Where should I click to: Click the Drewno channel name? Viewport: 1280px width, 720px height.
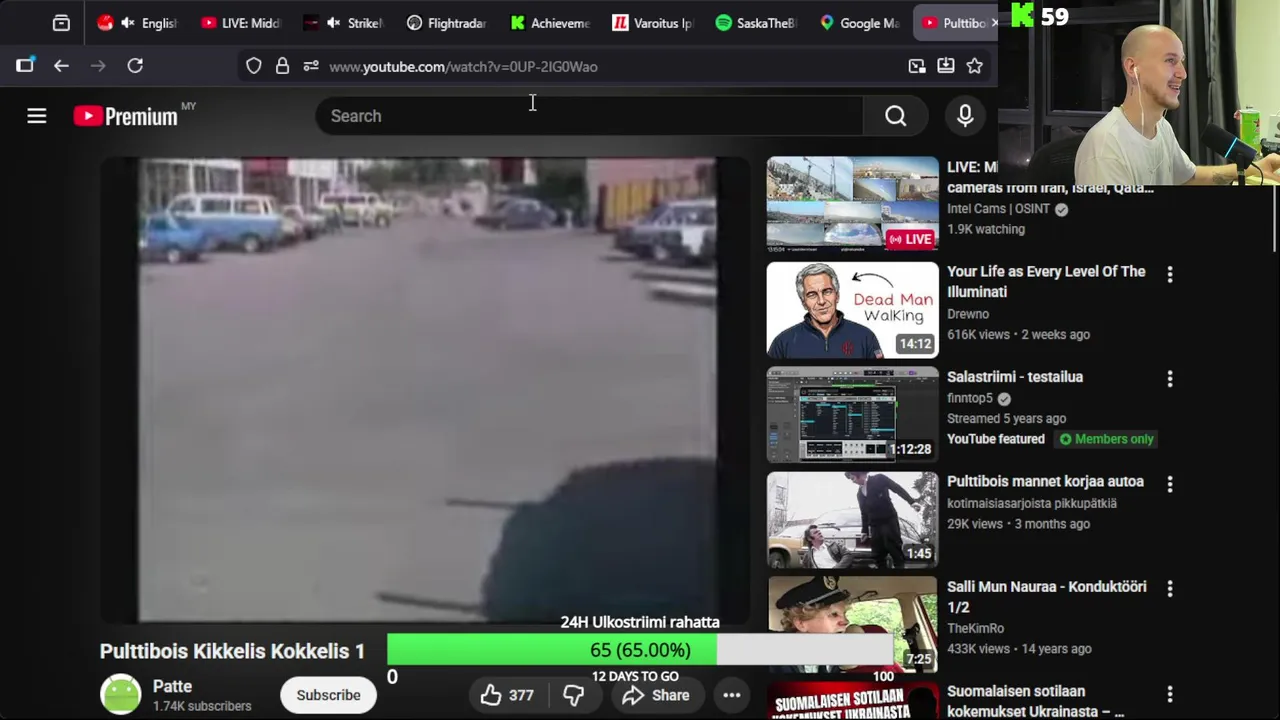tap(968, 313)
